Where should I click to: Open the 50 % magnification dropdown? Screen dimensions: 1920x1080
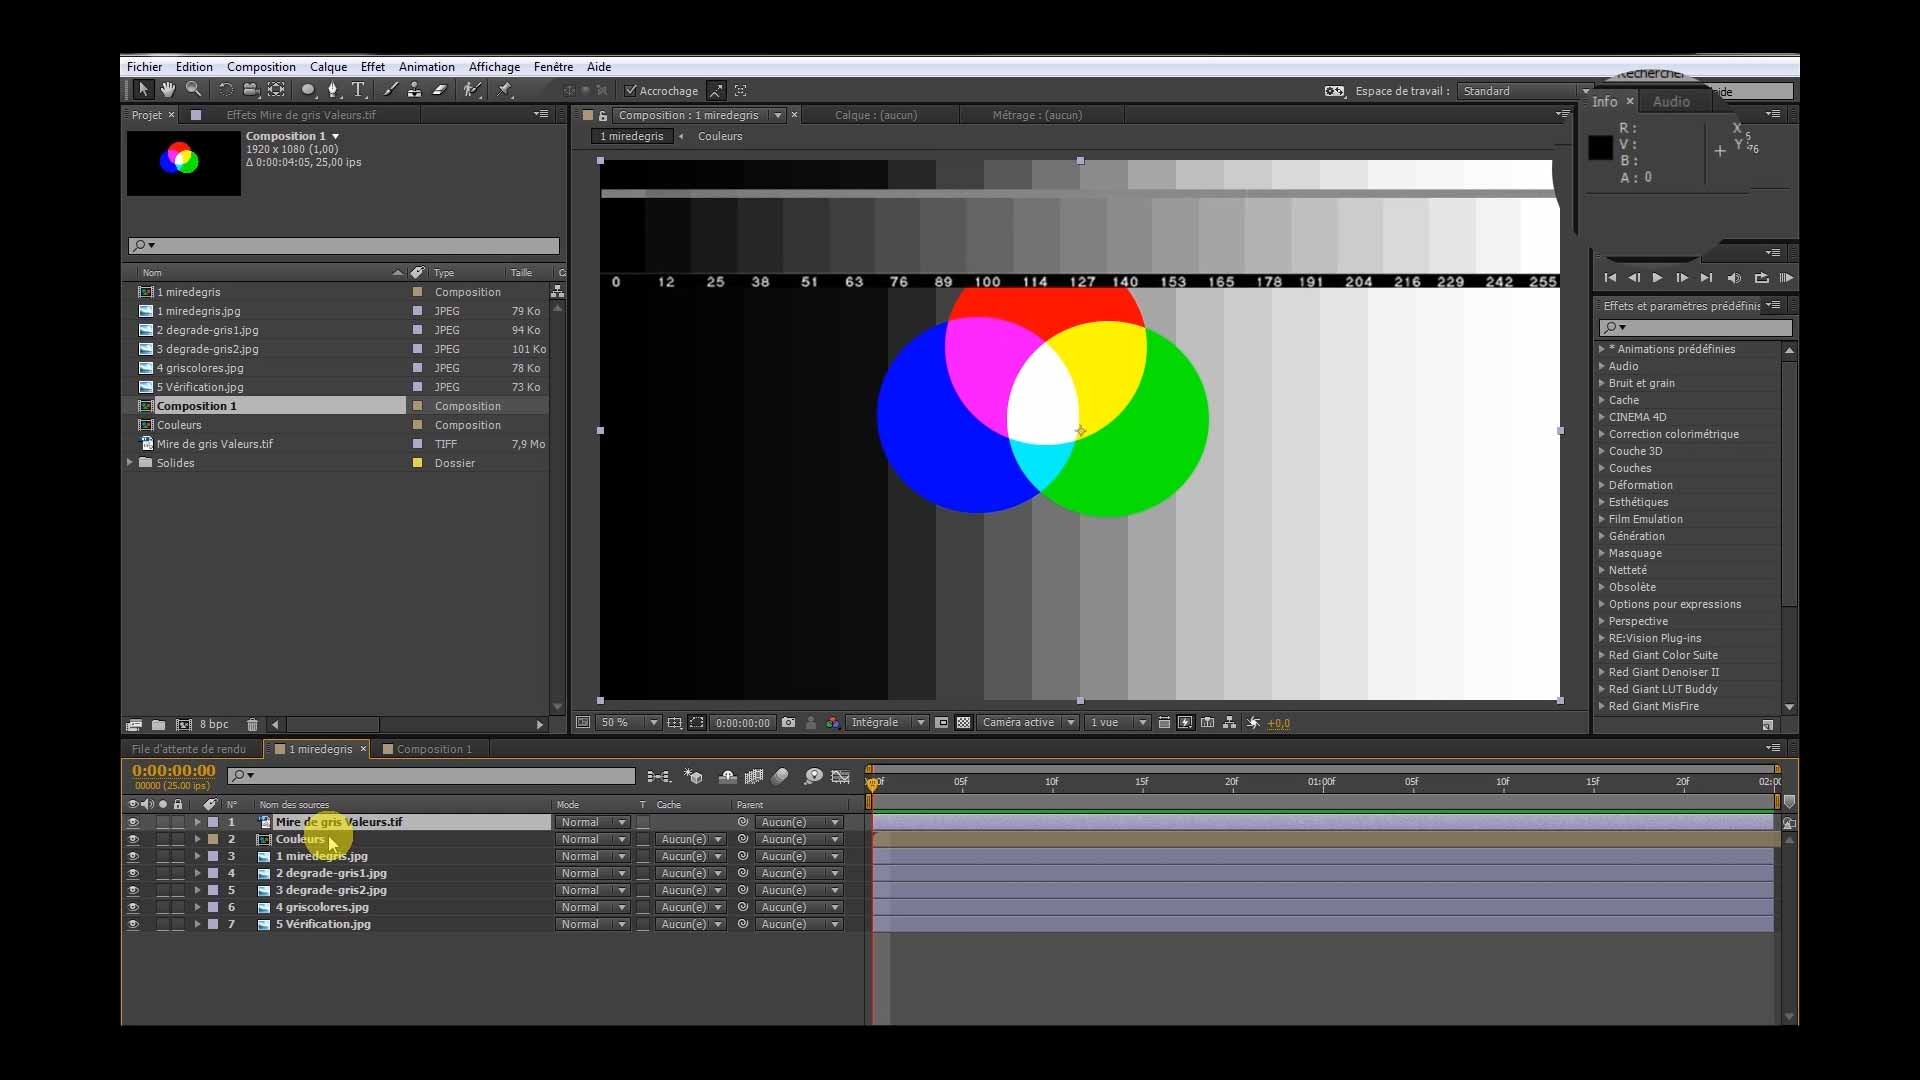coord(629,723)
